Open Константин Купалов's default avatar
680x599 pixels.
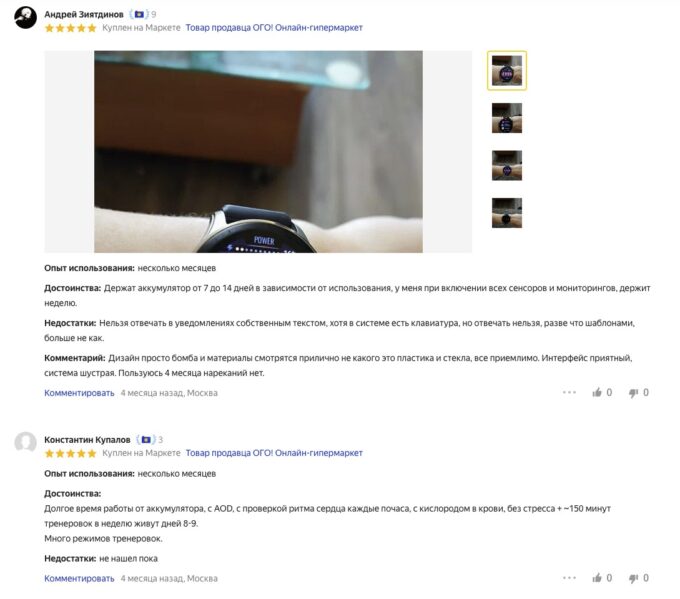coord(26,442)
